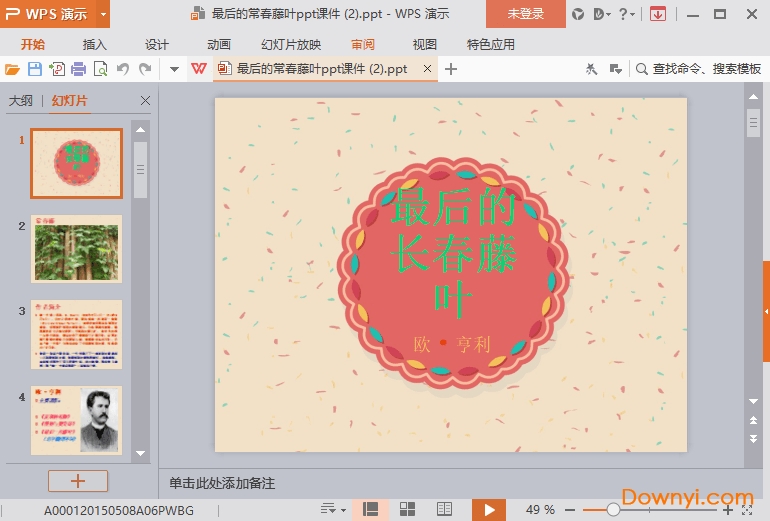Viewport: 770px width, 521px height.
Task: Click the title text 最后的长春藤叶 on the slide
Action: 453,253
